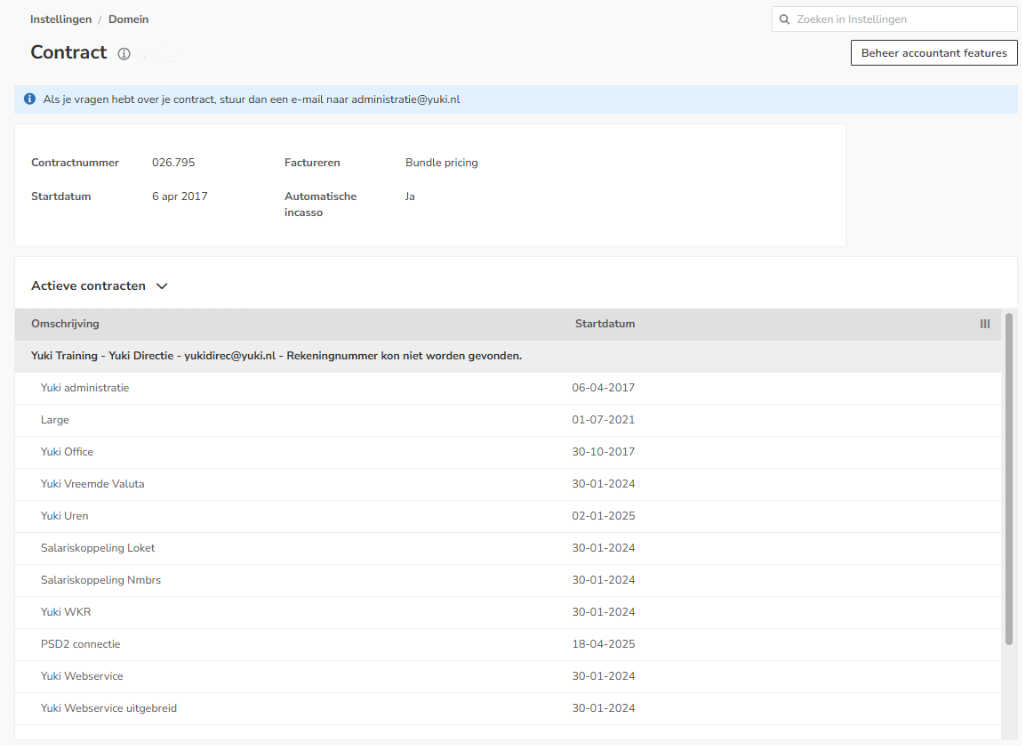Click the date 18-04-2025
Screen dimensions: 1022x746
point(604,644)
